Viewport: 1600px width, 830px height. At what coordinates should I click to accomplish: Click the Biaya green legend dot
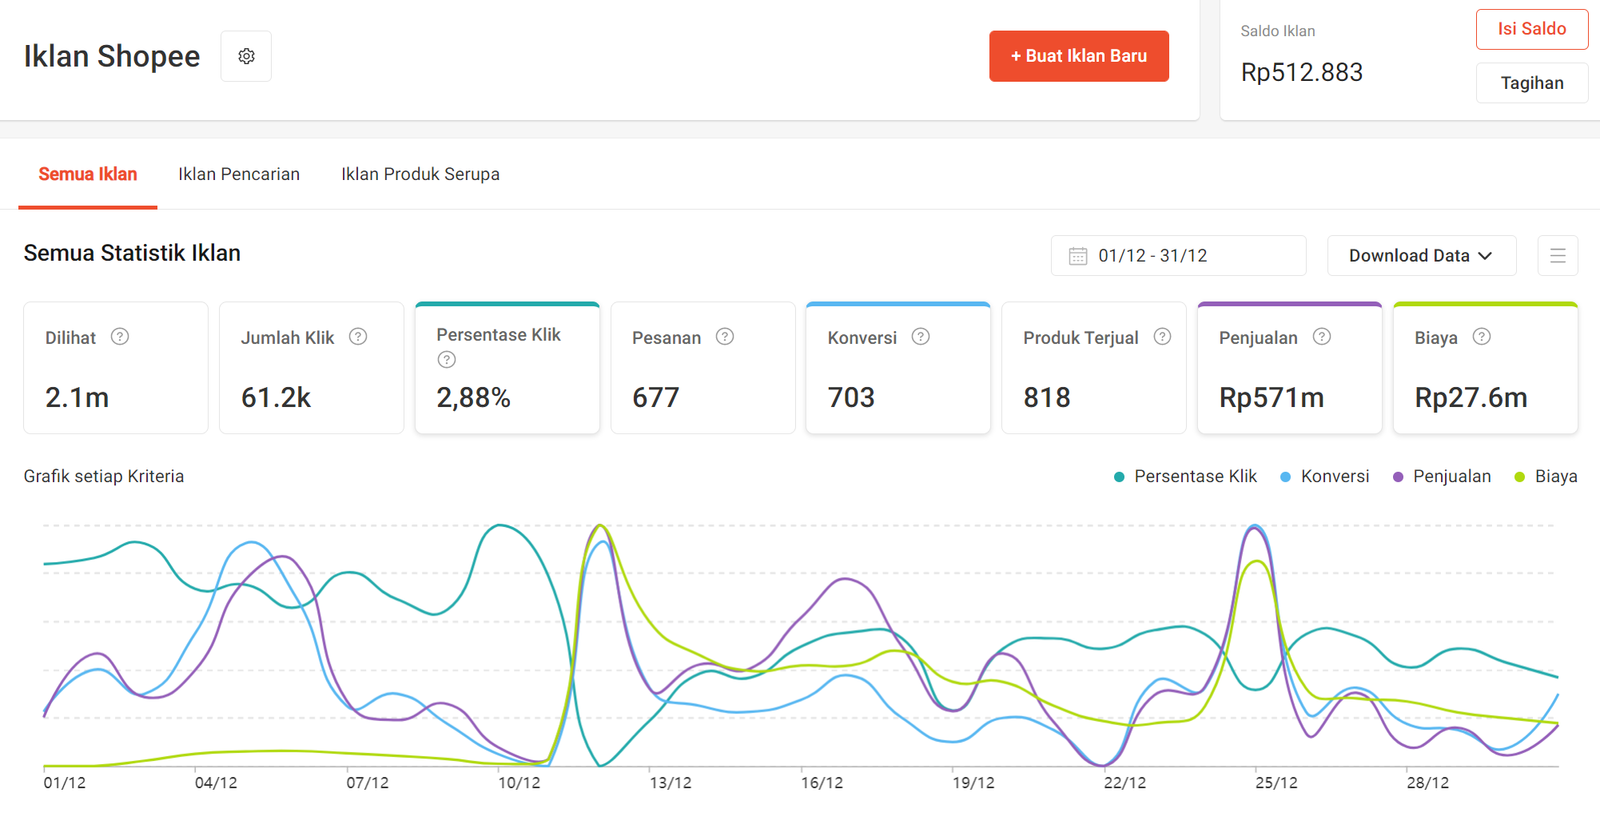1520,477
